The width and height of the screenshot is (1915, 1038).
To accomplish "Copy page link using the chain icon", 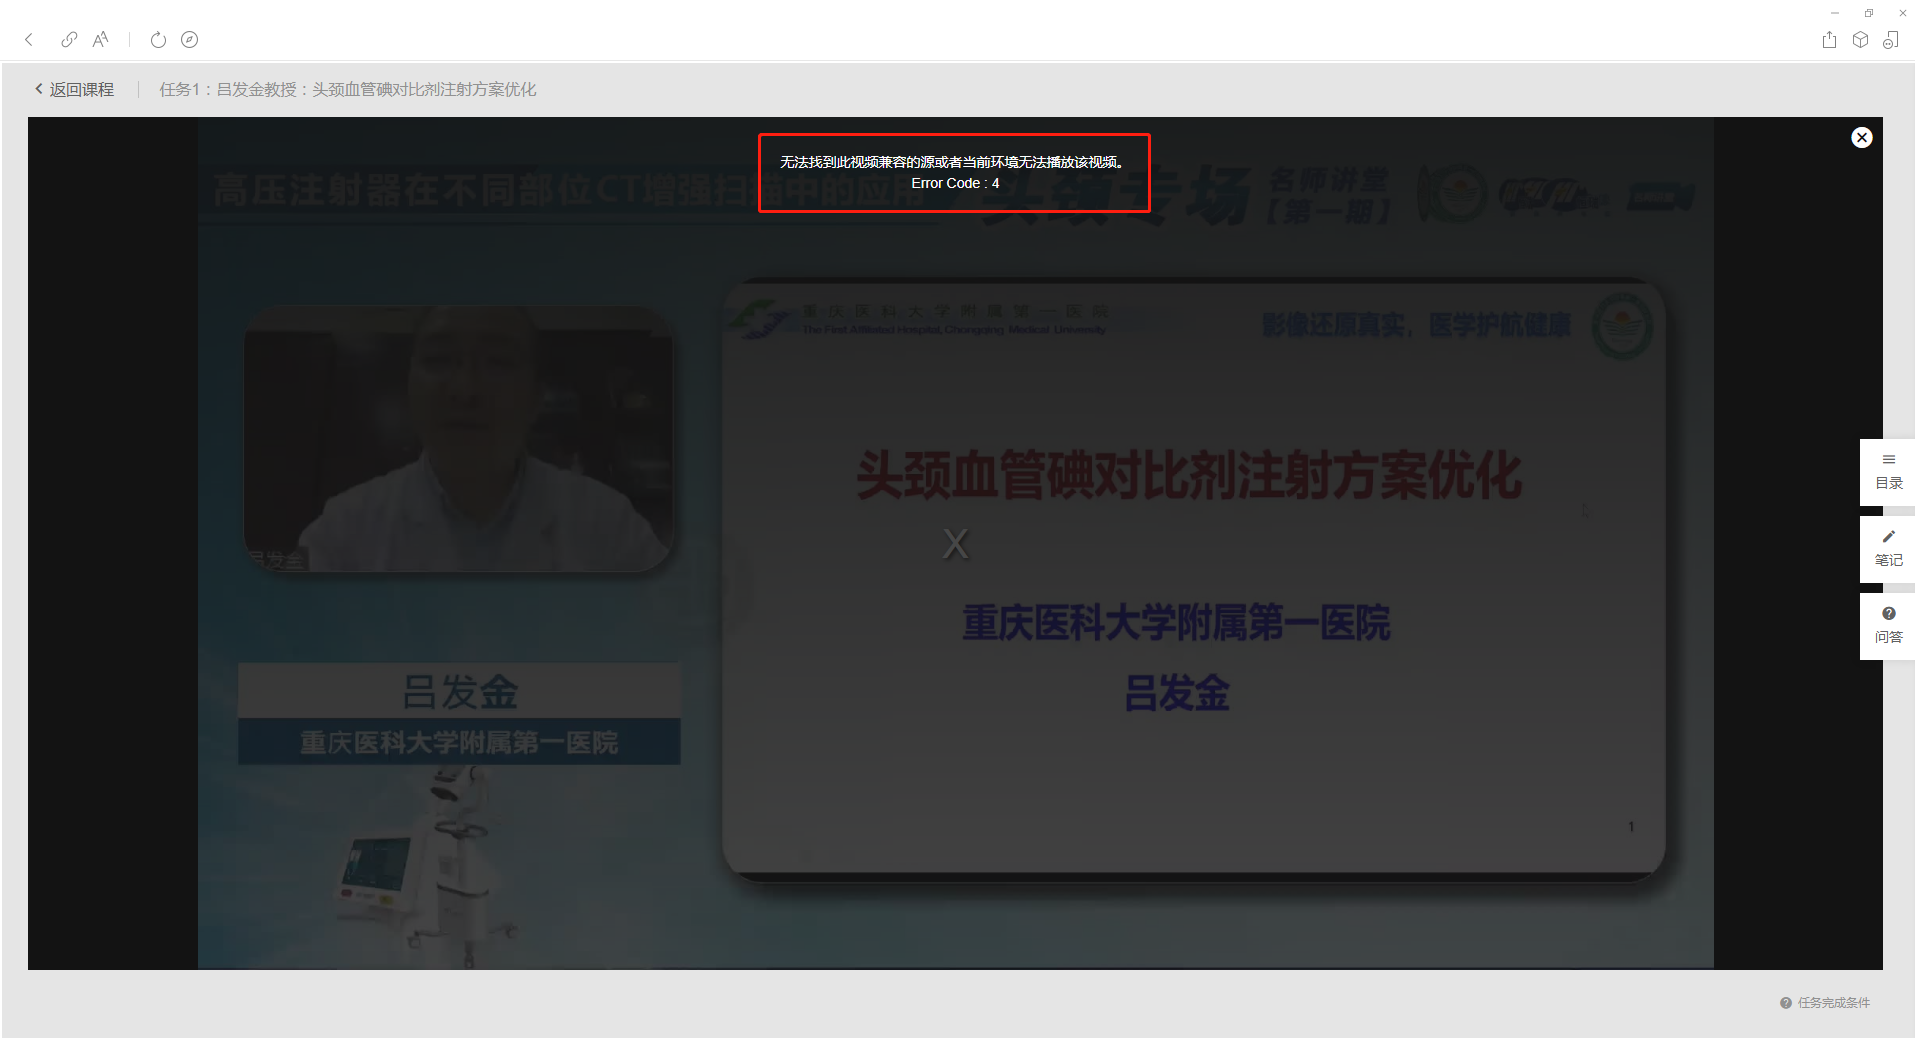I will click(69, 40).
